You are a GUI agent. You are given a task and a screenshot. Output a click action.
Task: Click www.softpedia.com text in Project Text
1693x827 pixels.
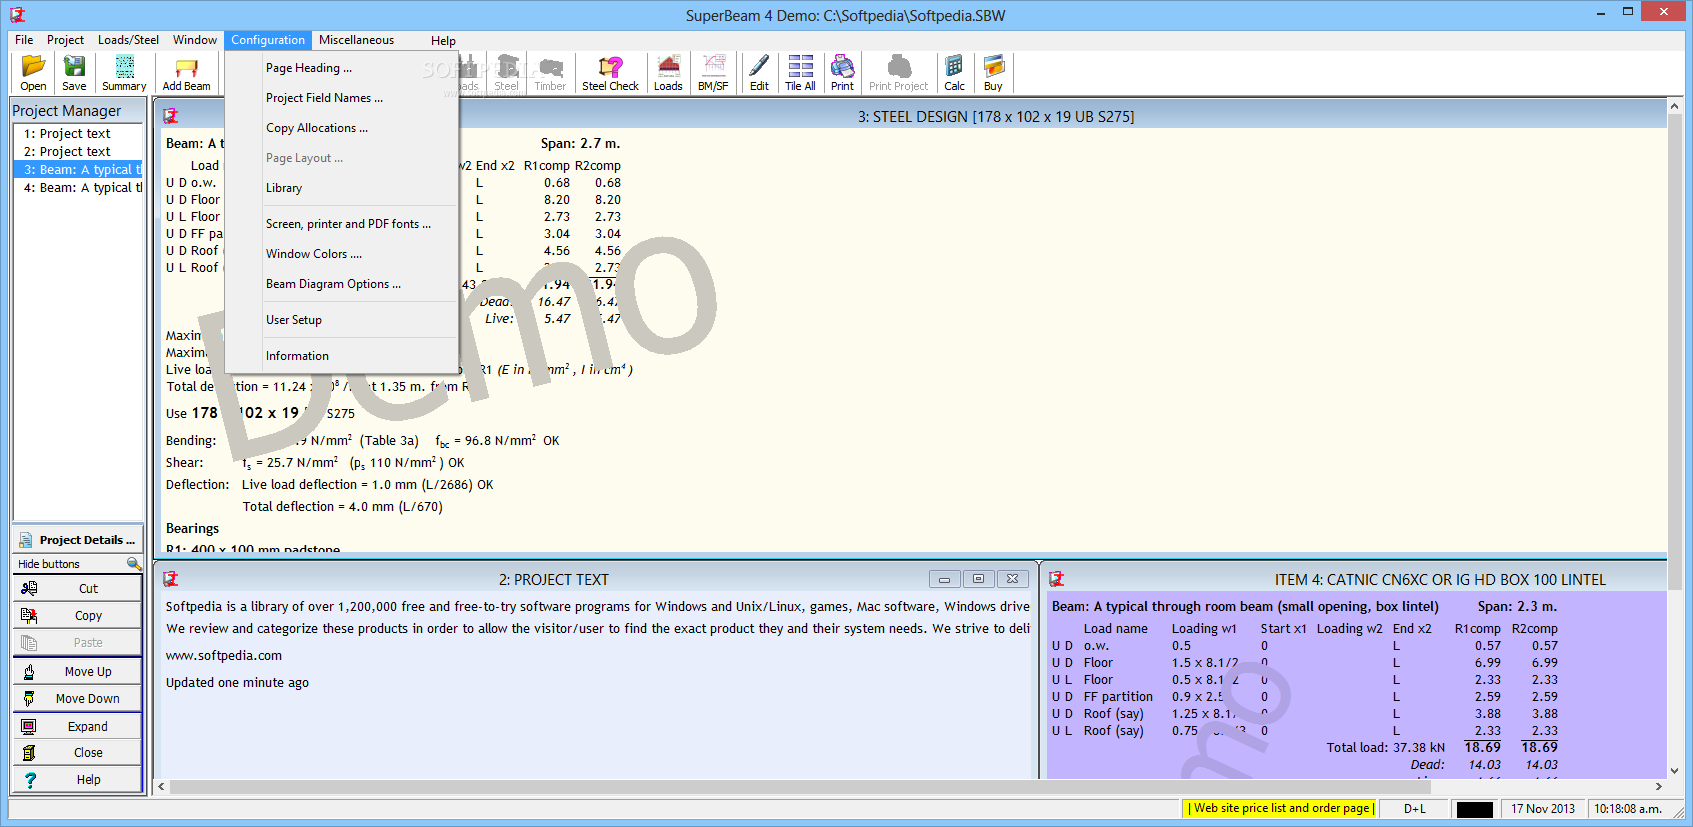224,656
